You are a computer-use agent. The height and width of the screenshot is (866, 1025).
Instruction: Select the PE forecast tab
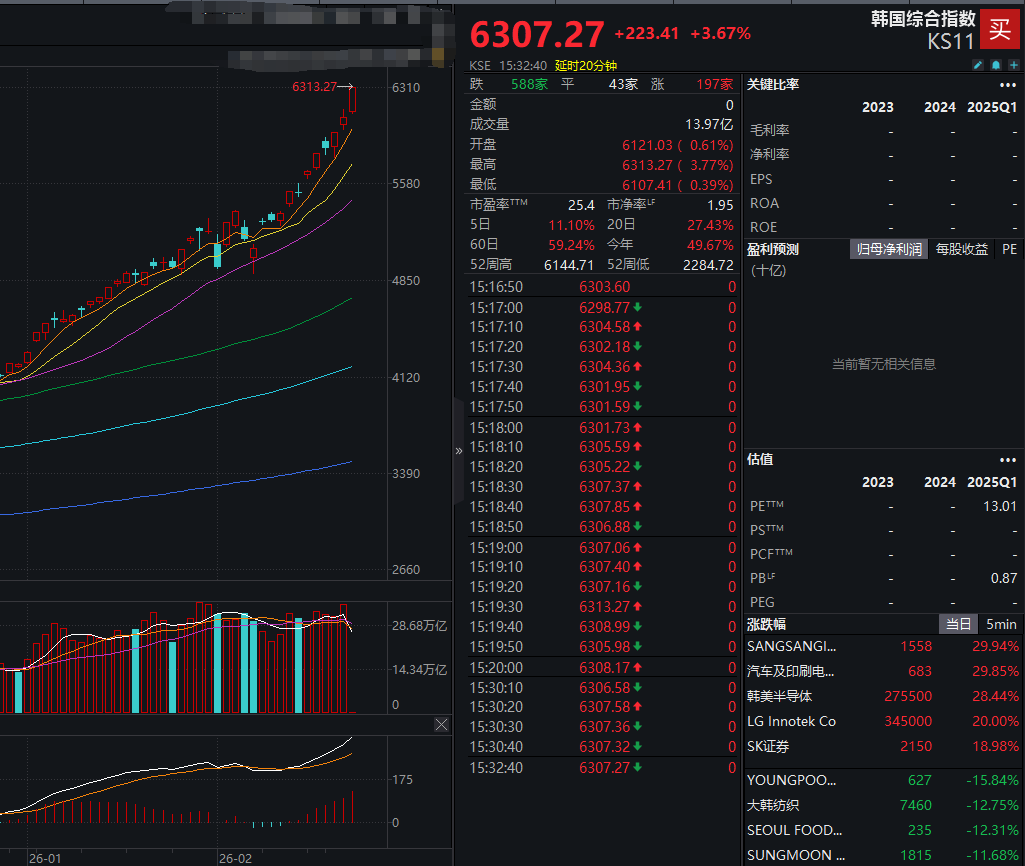click(x=1009, y=249)
